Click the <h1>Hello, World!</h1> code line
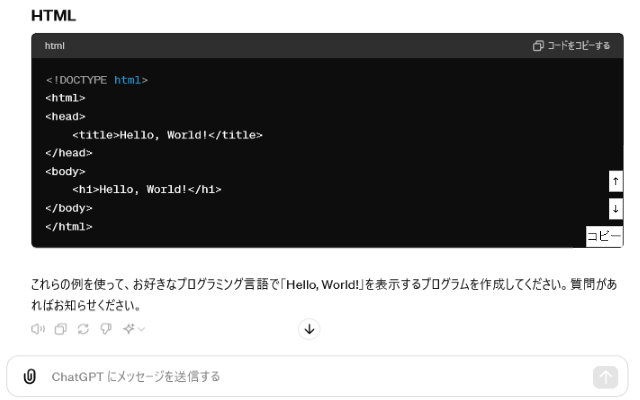The image size is (640, 400). coord(147,189)
